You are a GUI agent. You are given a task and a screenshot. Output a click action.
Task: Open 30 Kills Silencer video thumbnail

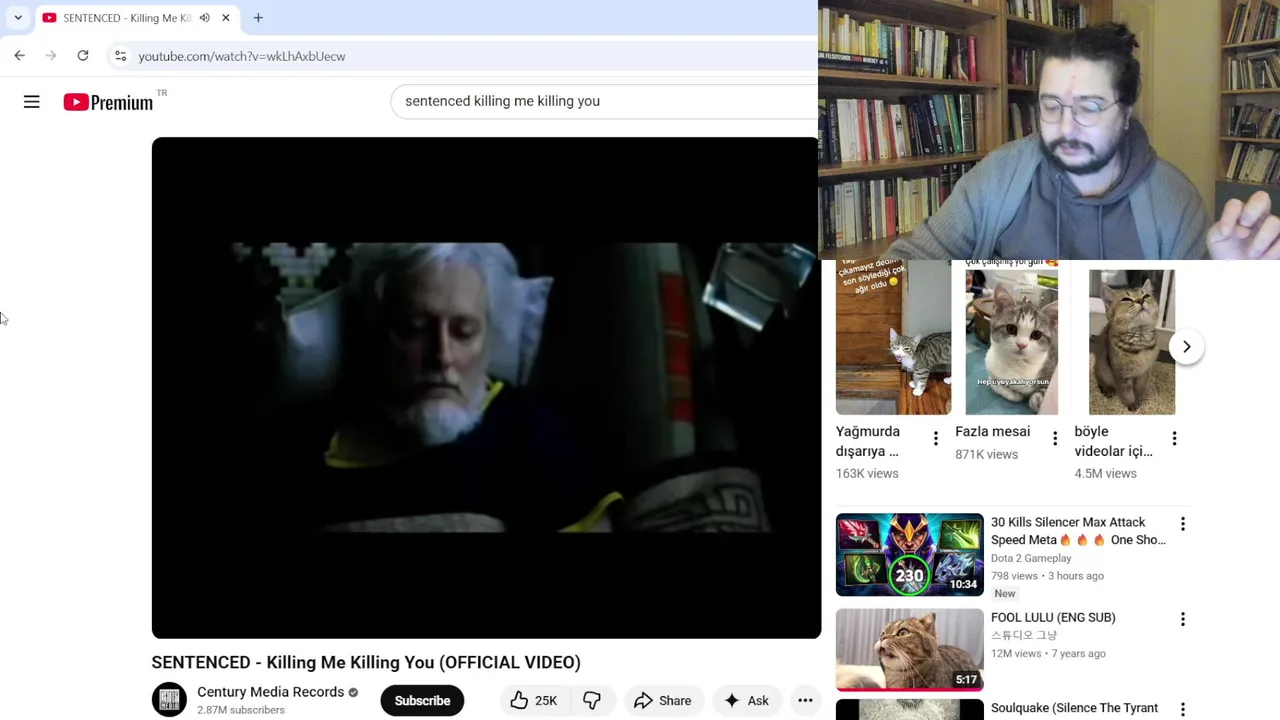click(x=909, y=555)
